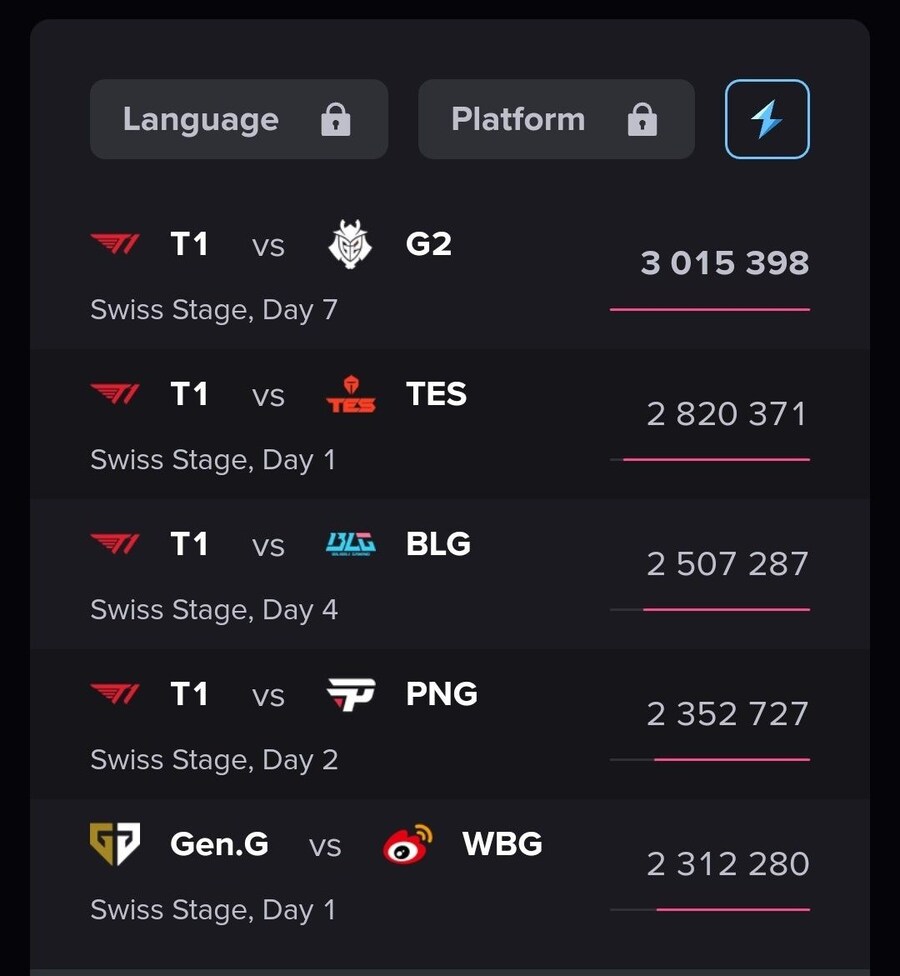This screenshot has width=900, height=976.
Task: Click the BLG team logo
Action: click(351, 544)
